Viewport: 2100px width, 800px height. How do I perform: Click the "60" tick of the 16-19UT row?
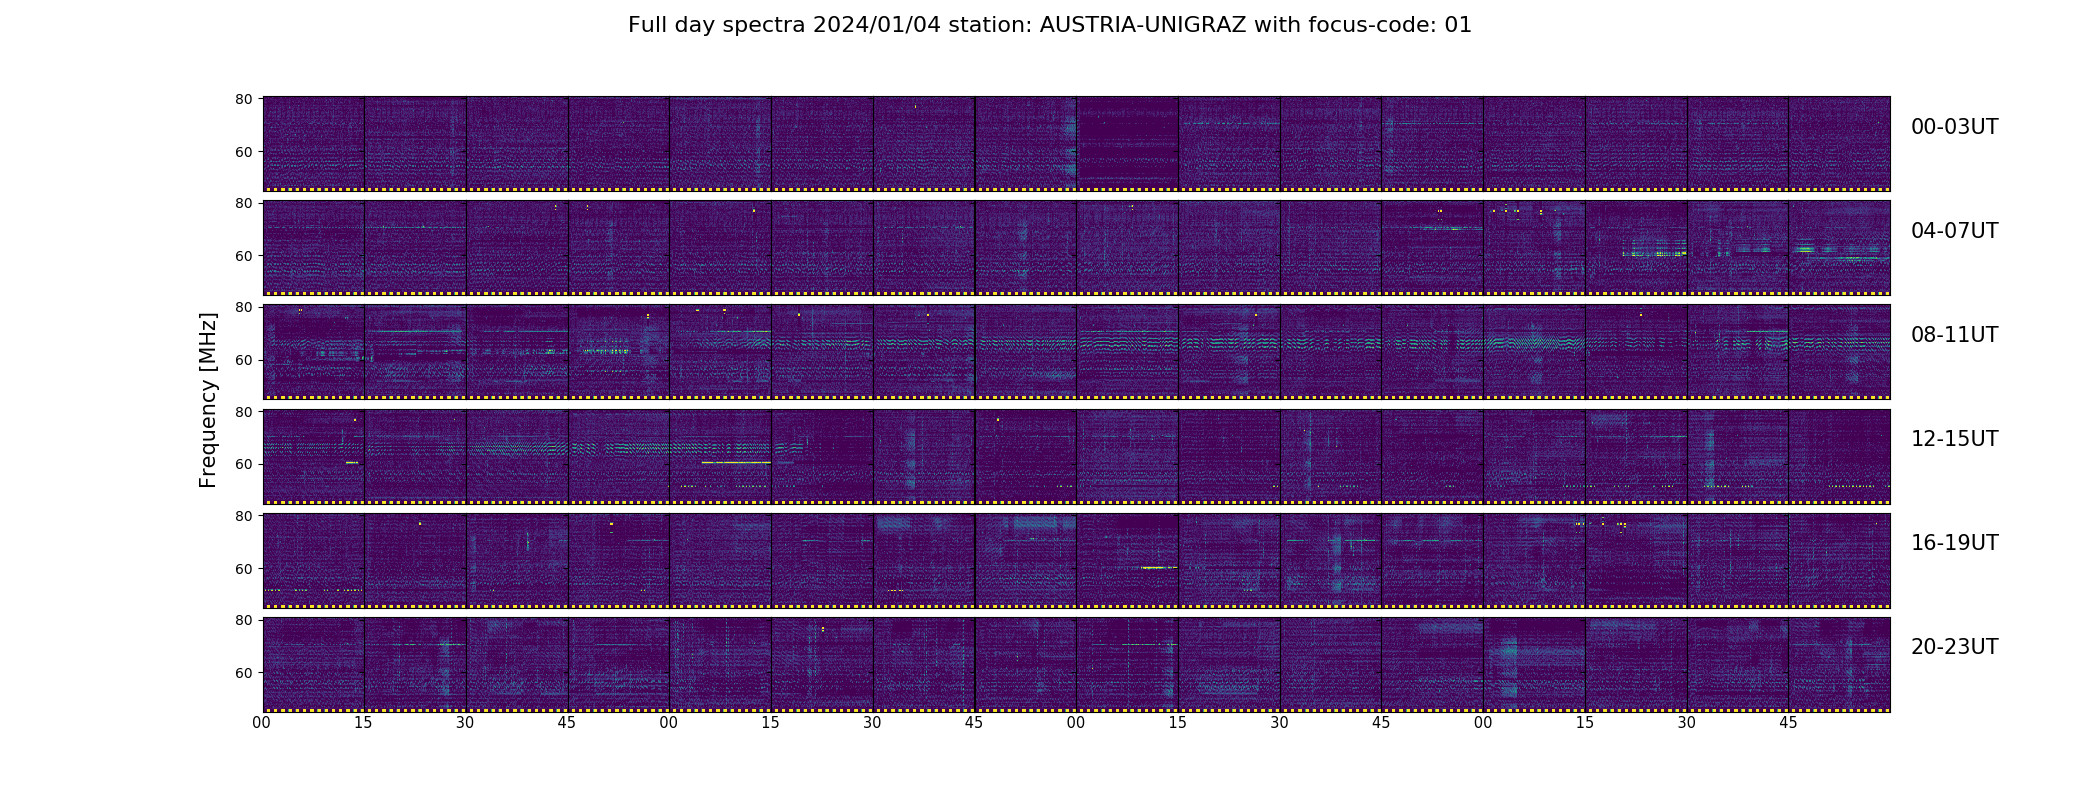pyautogui.click(x=243, y=568)
